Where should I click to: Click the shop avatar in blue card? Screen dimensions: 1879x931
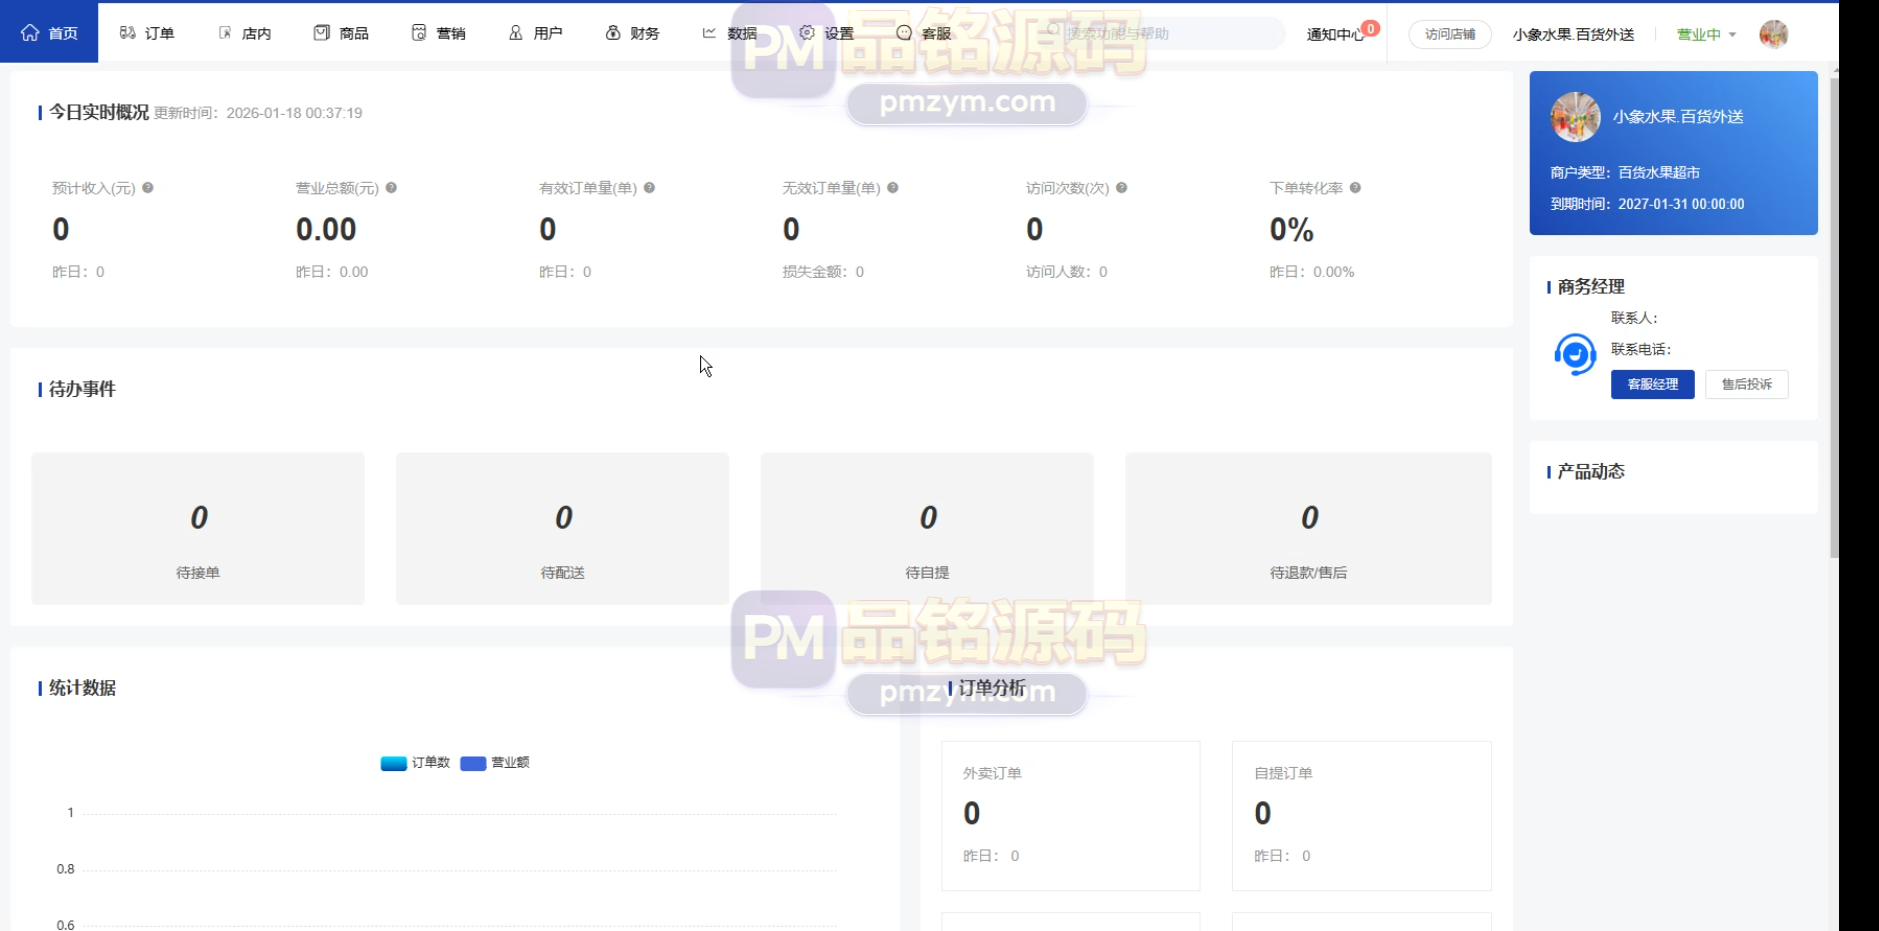pos(1575,117)
